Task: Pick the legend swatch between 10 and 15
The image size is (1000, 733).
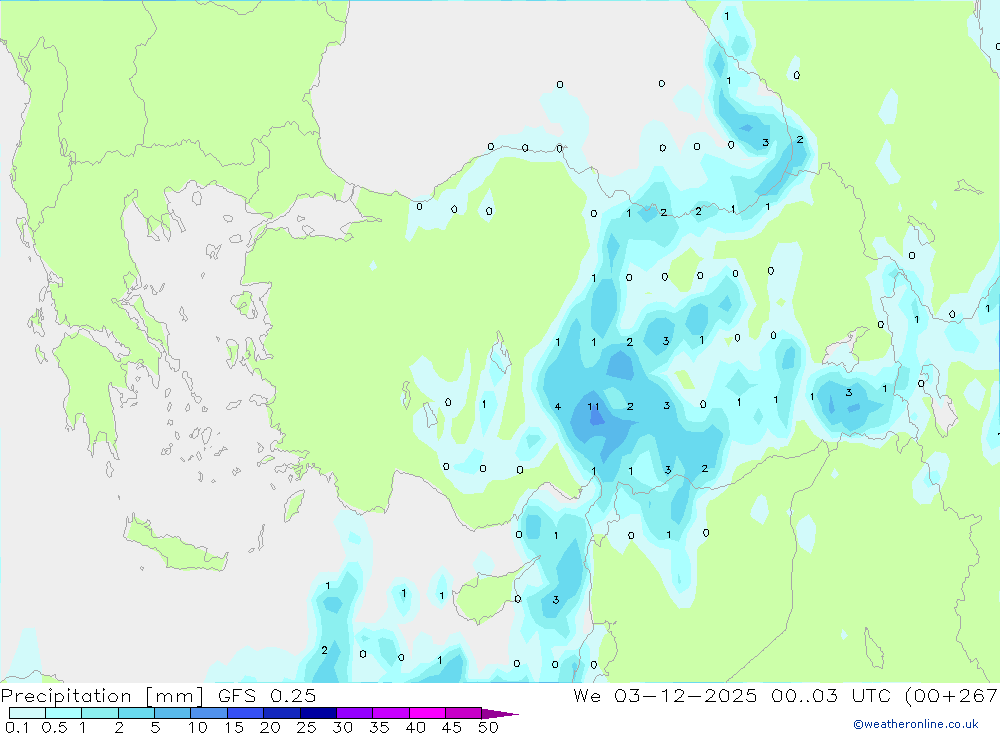Action: [x=209, y=713]
